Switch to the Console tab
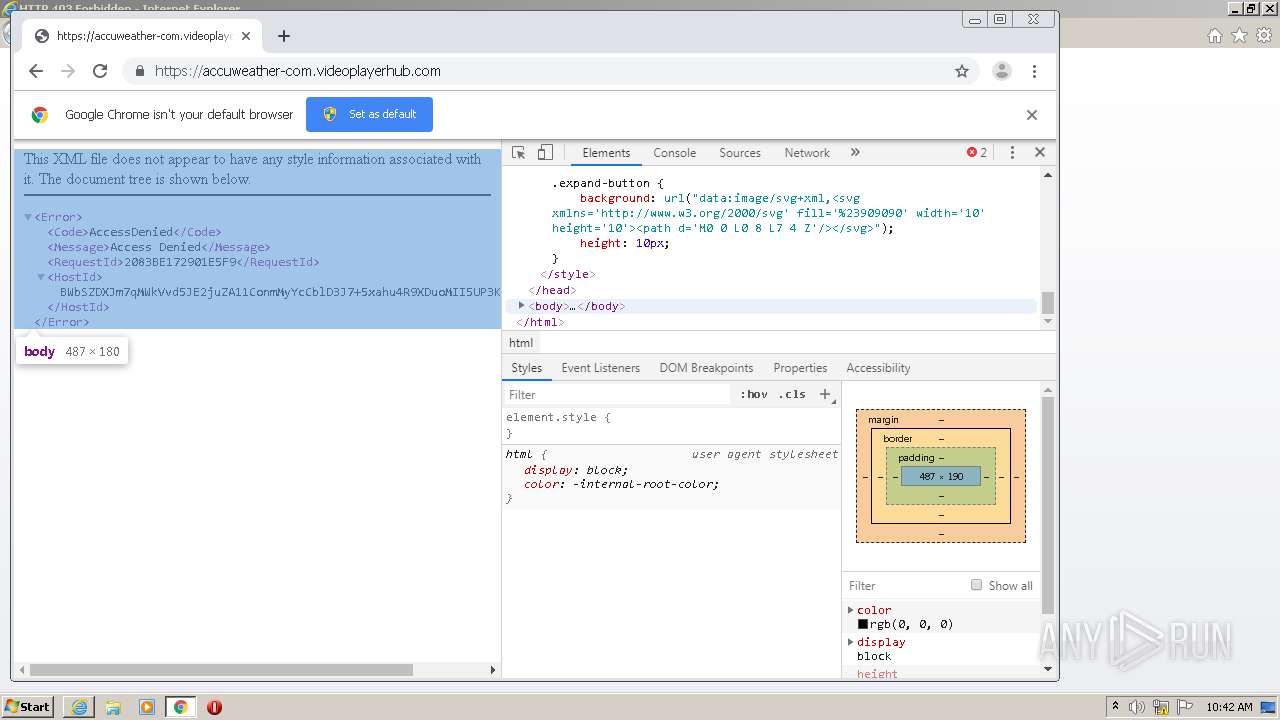1280x720 pixels. (x=674, y=153)
